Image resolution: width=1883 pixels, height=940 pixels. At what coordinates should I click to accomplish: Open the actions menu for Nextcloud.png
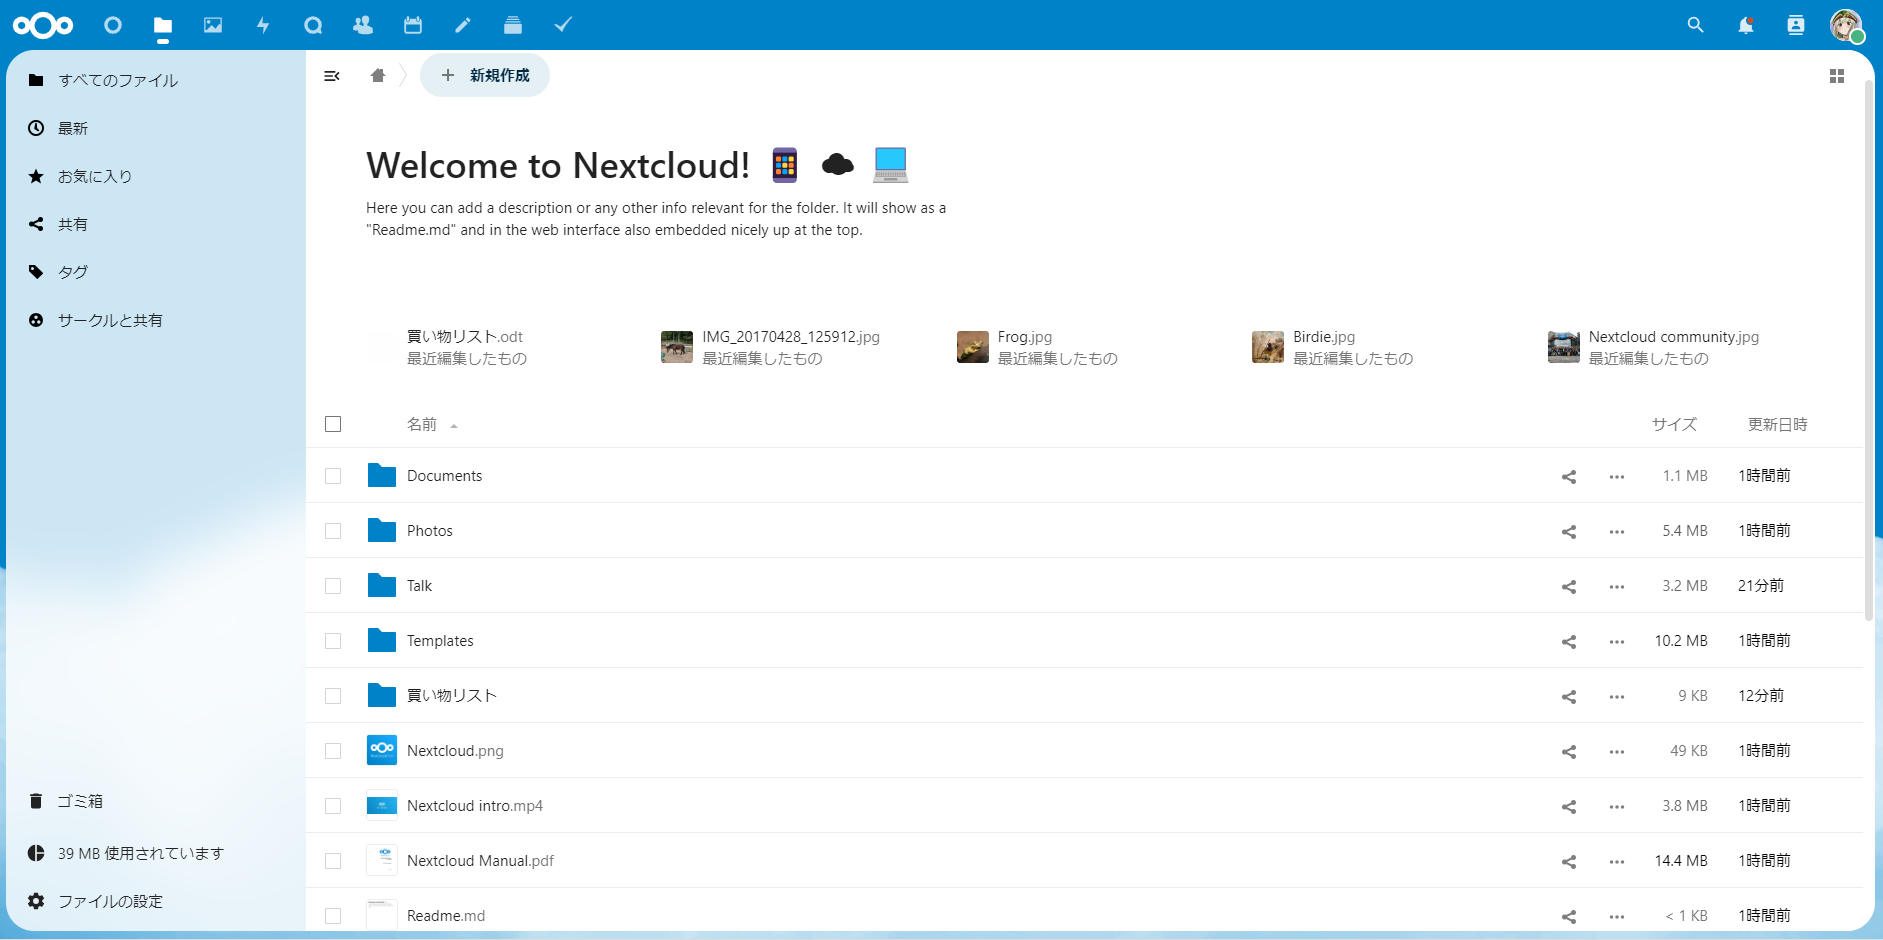(1617, 752)
